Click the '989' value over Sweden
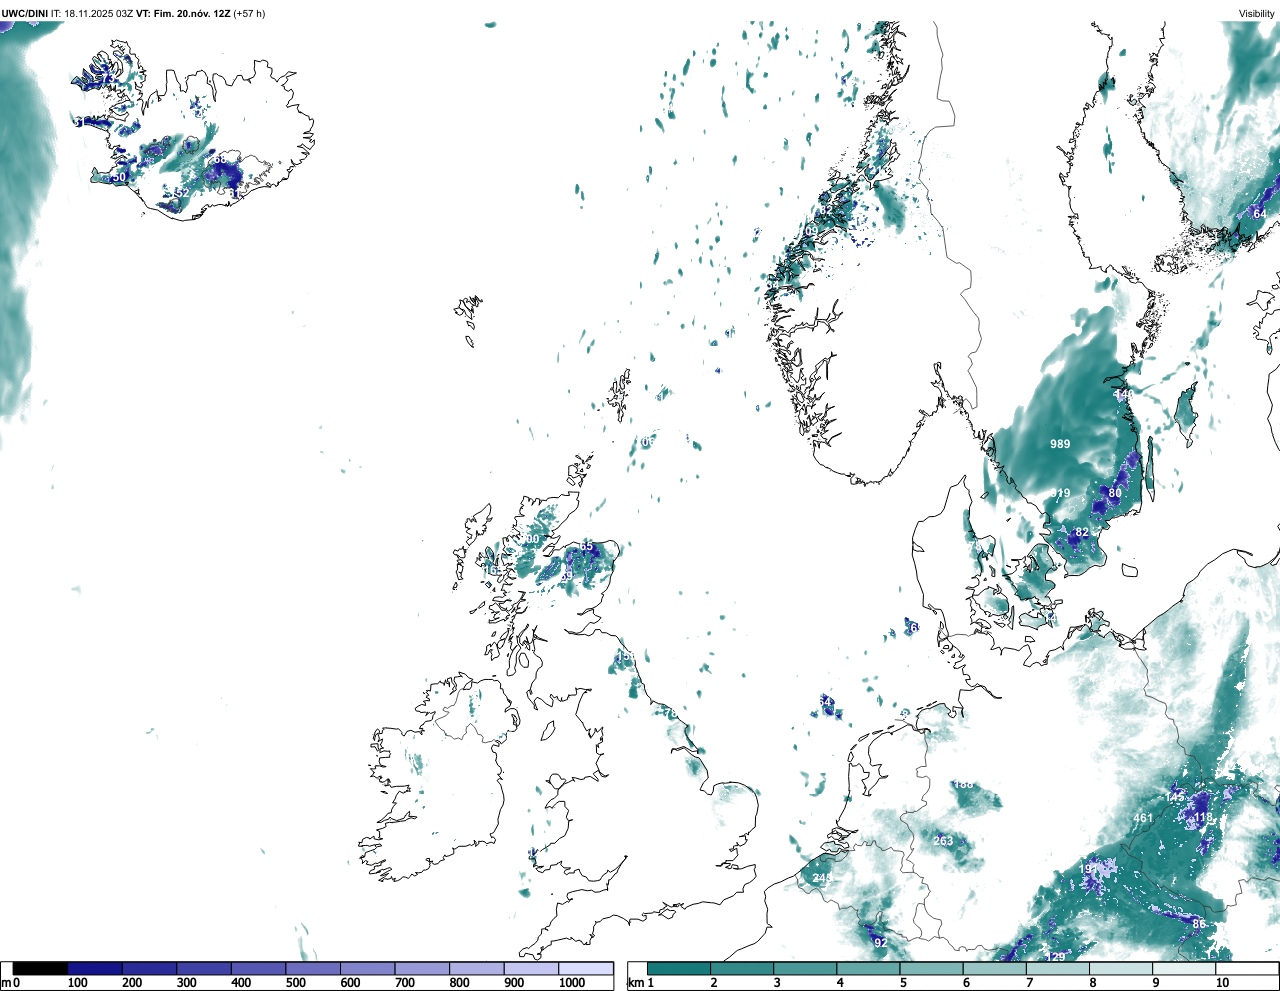 [1060, 444]
